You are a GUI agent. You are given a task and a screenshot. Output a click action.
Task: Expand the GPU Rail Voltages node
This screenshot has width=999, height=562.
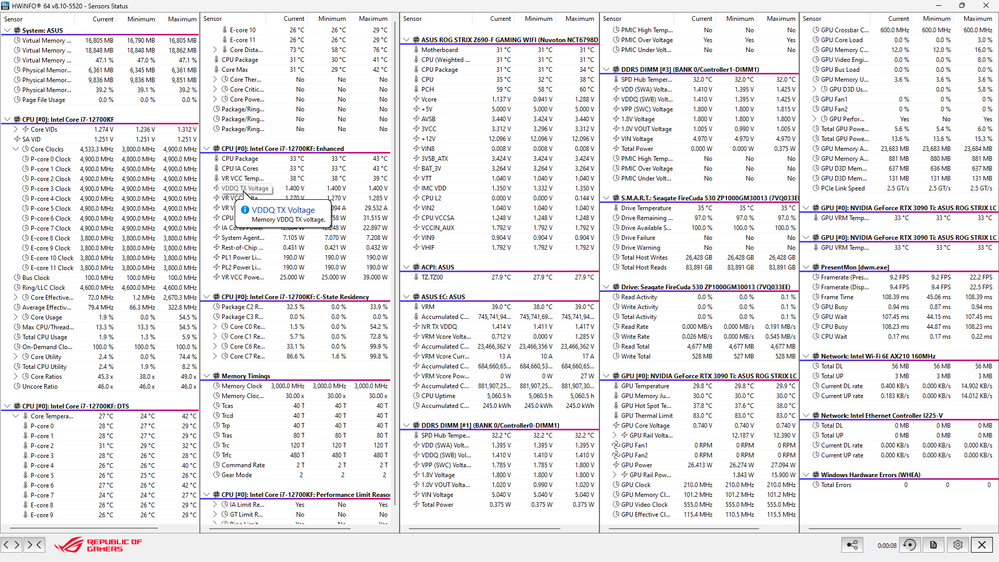click(x=615, y=435)
